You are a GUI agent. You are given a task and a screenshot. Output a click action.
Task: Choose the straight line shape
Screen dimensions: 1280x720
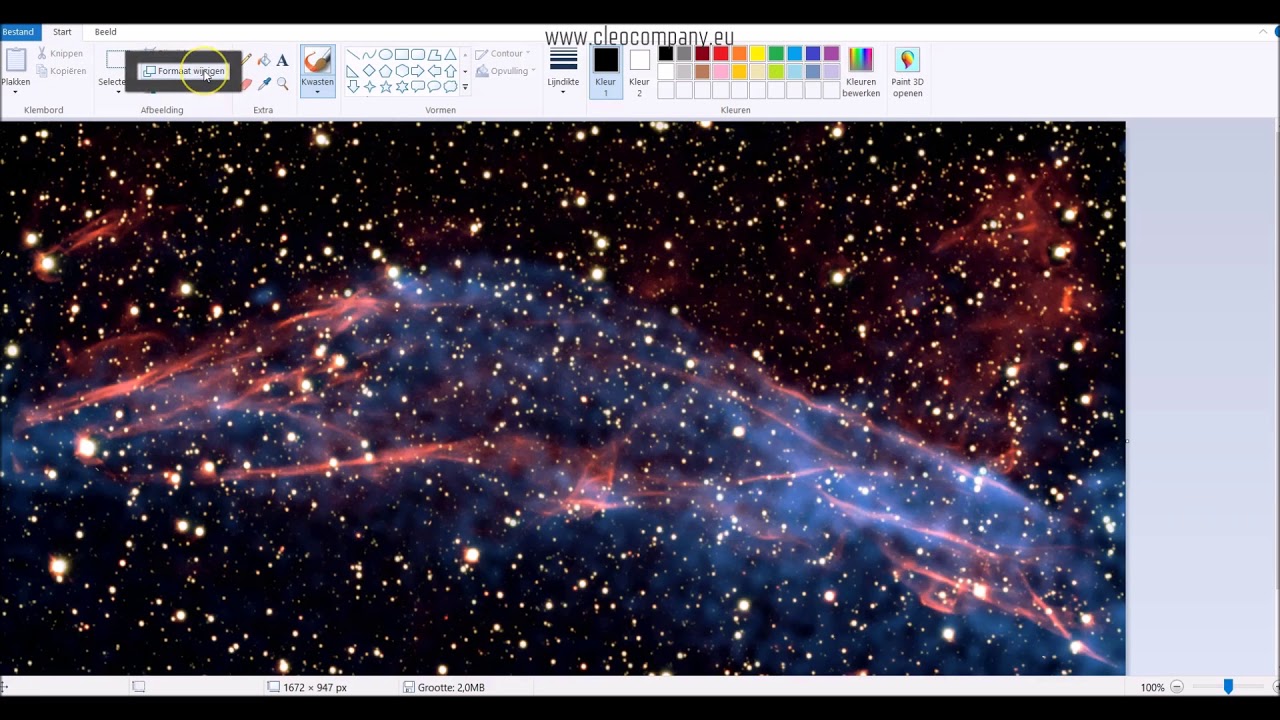(x=353, y=55)
